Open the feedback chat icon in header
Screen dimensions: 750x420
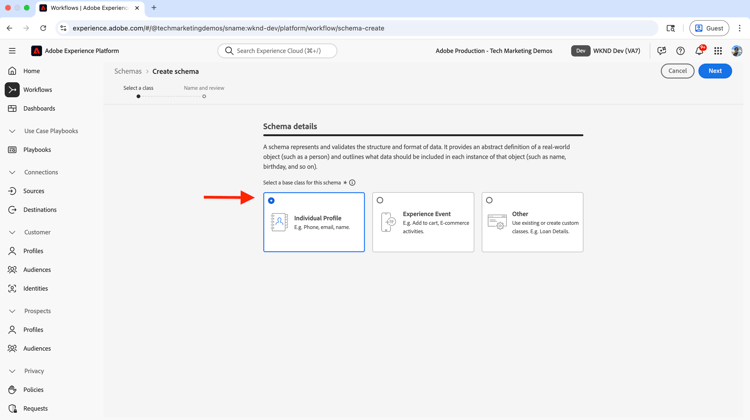(662, 51)
